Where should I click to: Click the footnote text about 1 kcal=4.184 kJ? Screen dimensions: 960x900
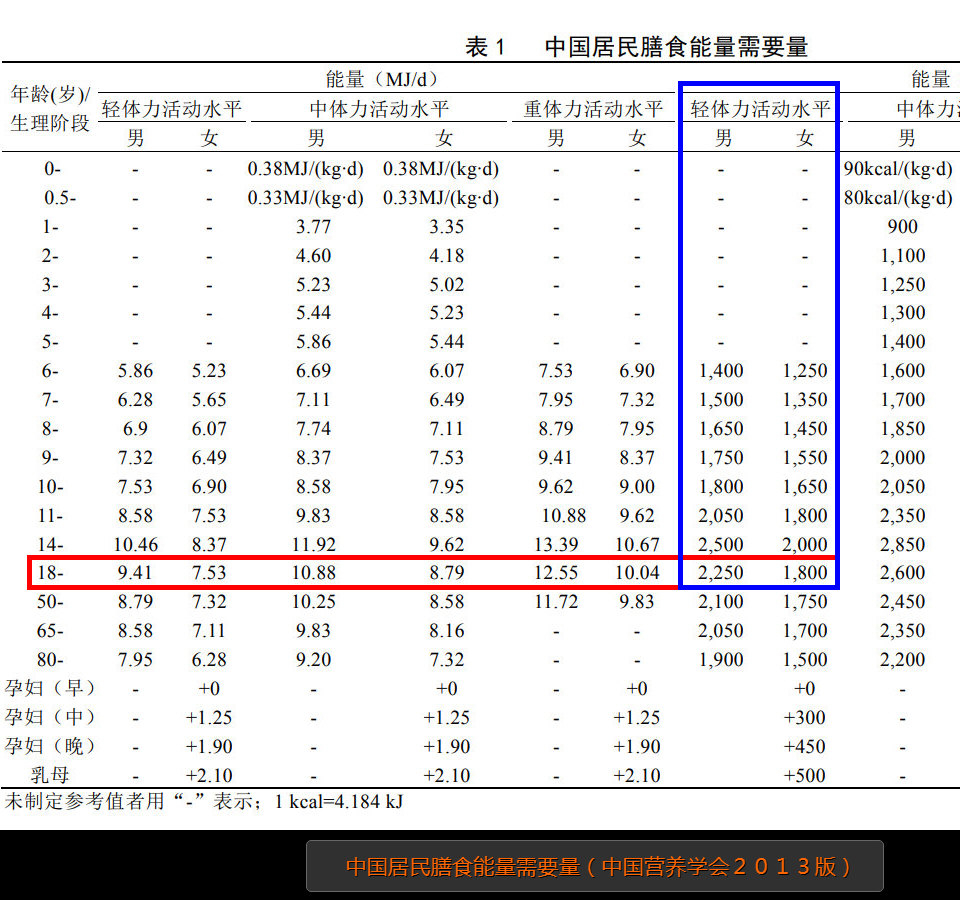204,802
